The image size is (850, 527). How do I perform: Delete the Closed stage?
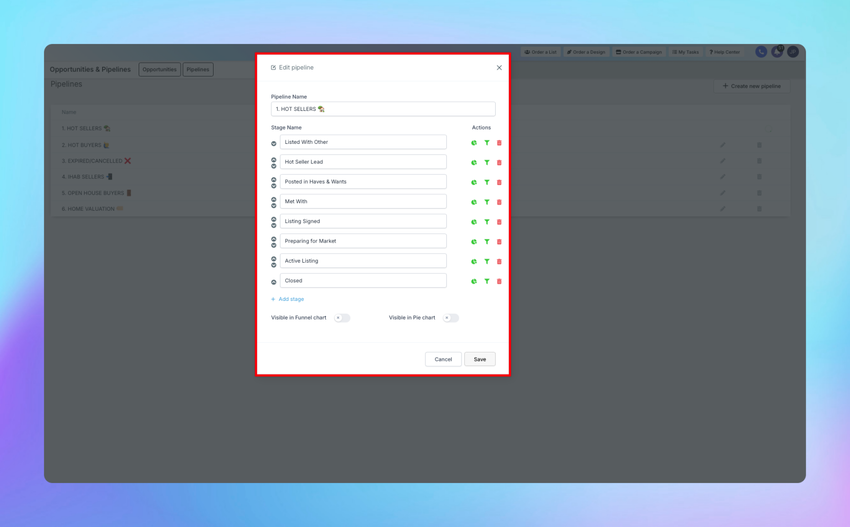pos(499,281)
